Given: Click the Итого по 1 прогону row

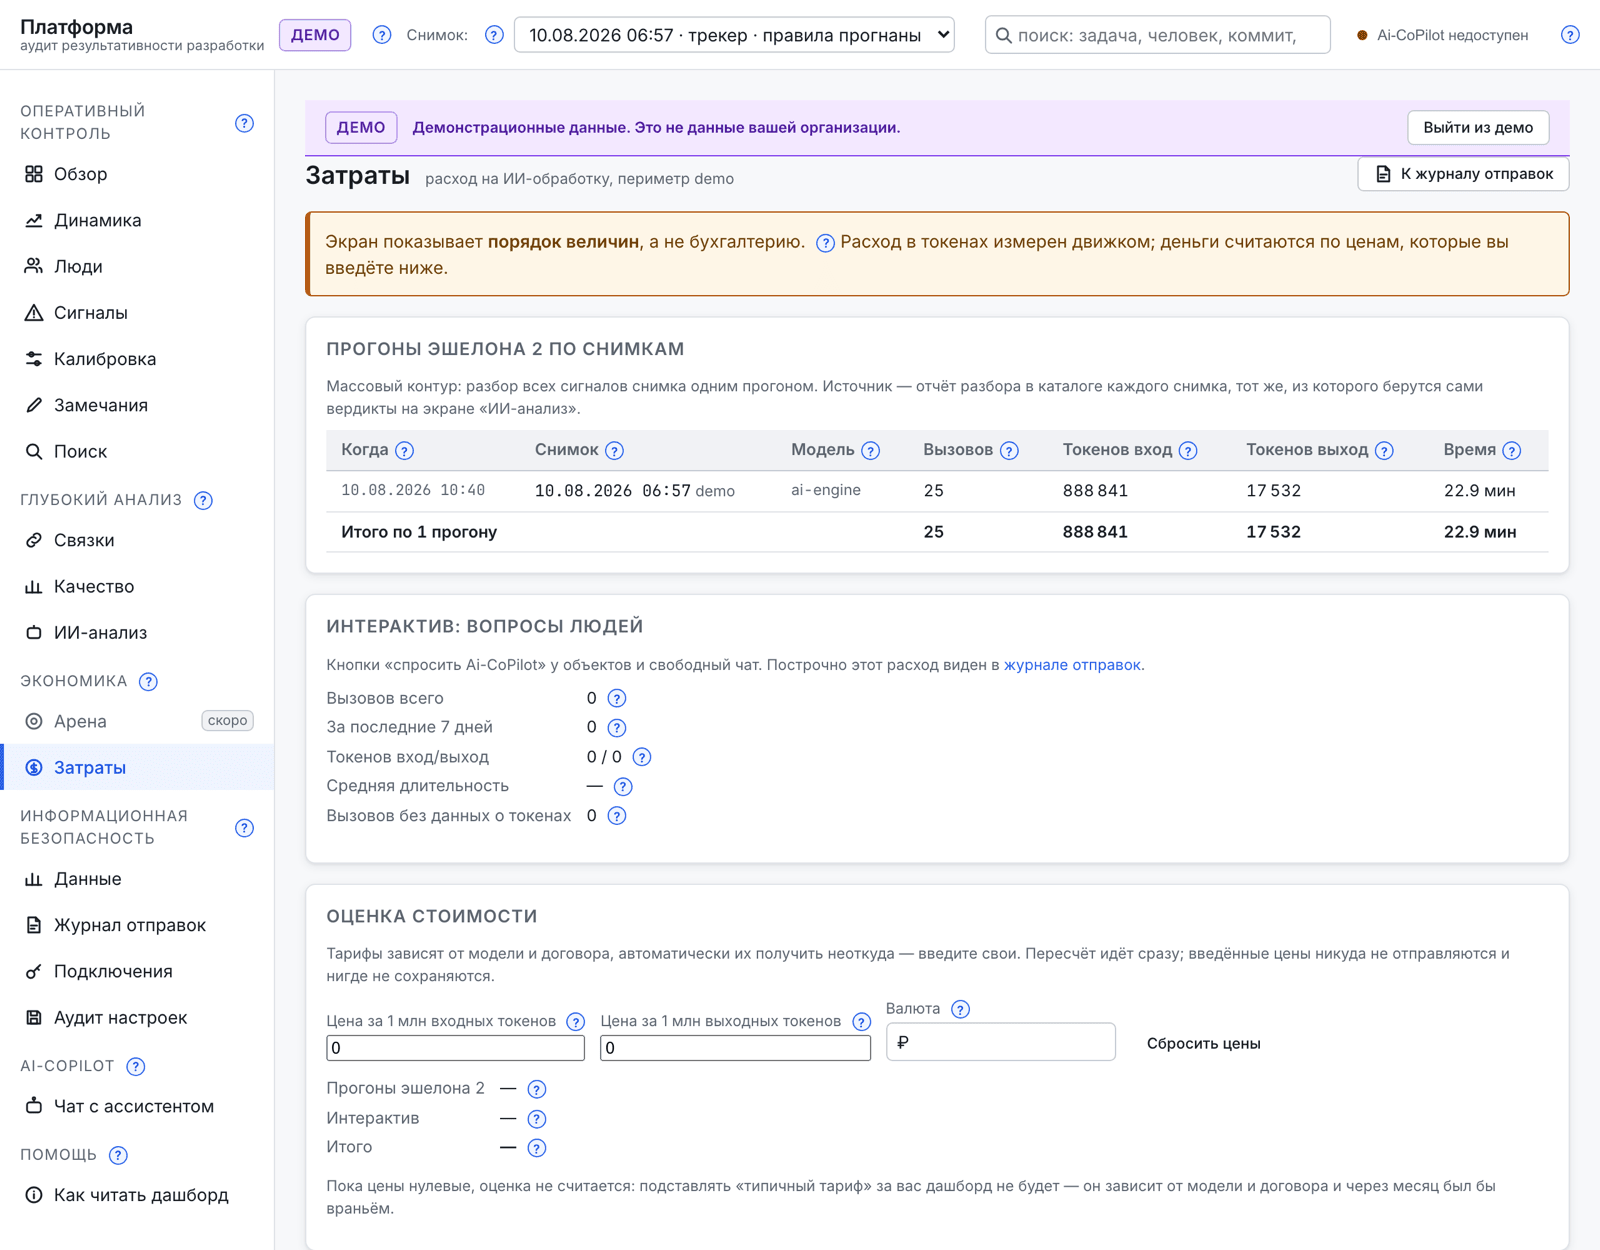Looking at the screenshot, I should click(937, 532).
